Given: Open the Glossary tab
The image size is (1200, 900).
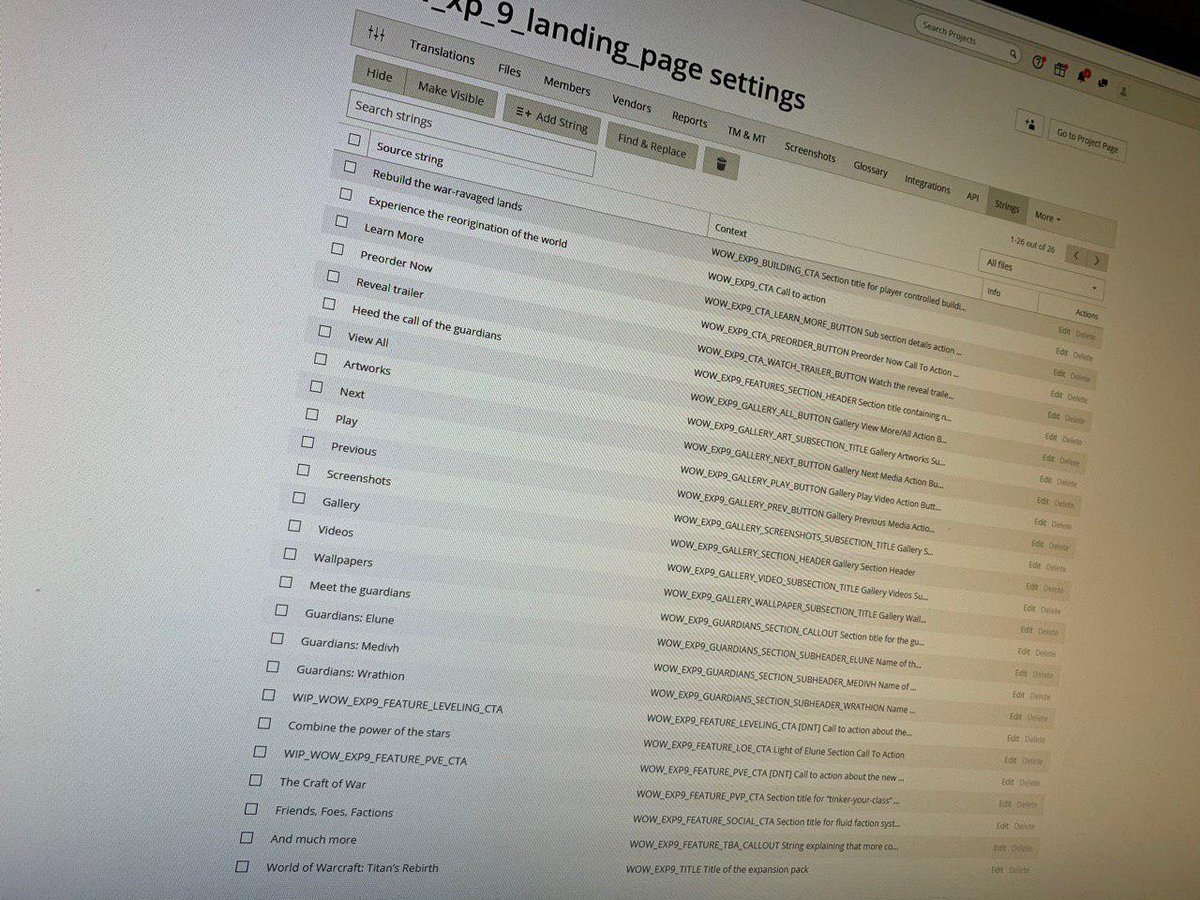Looking at the screenshot, I should pyautogui.click(x=870, y=169).
